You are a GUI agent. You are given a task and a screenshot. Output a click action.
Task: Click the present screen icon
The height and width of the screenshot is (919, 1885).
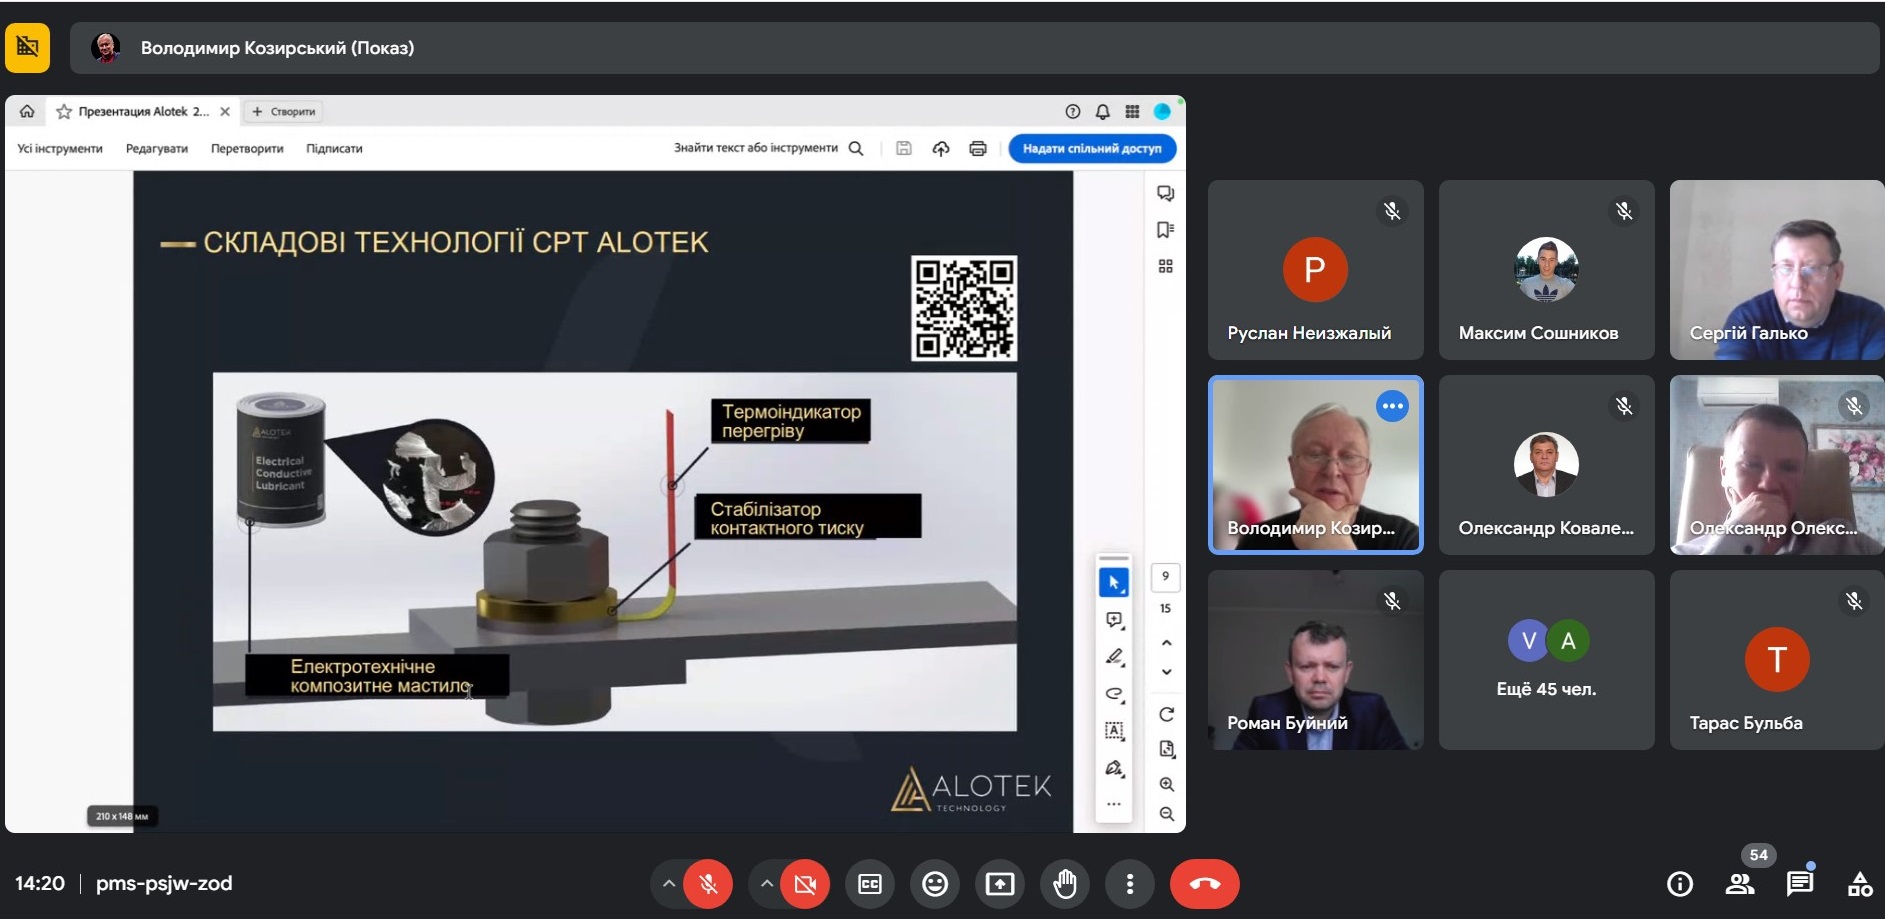pos(1000,884)
